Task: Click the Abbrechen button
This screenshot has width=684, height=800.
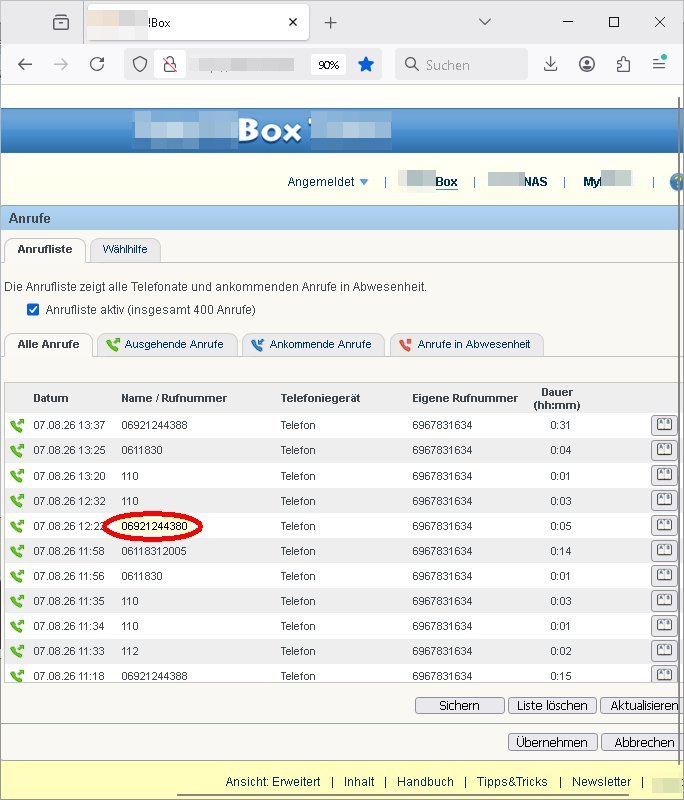Action: 642,742
